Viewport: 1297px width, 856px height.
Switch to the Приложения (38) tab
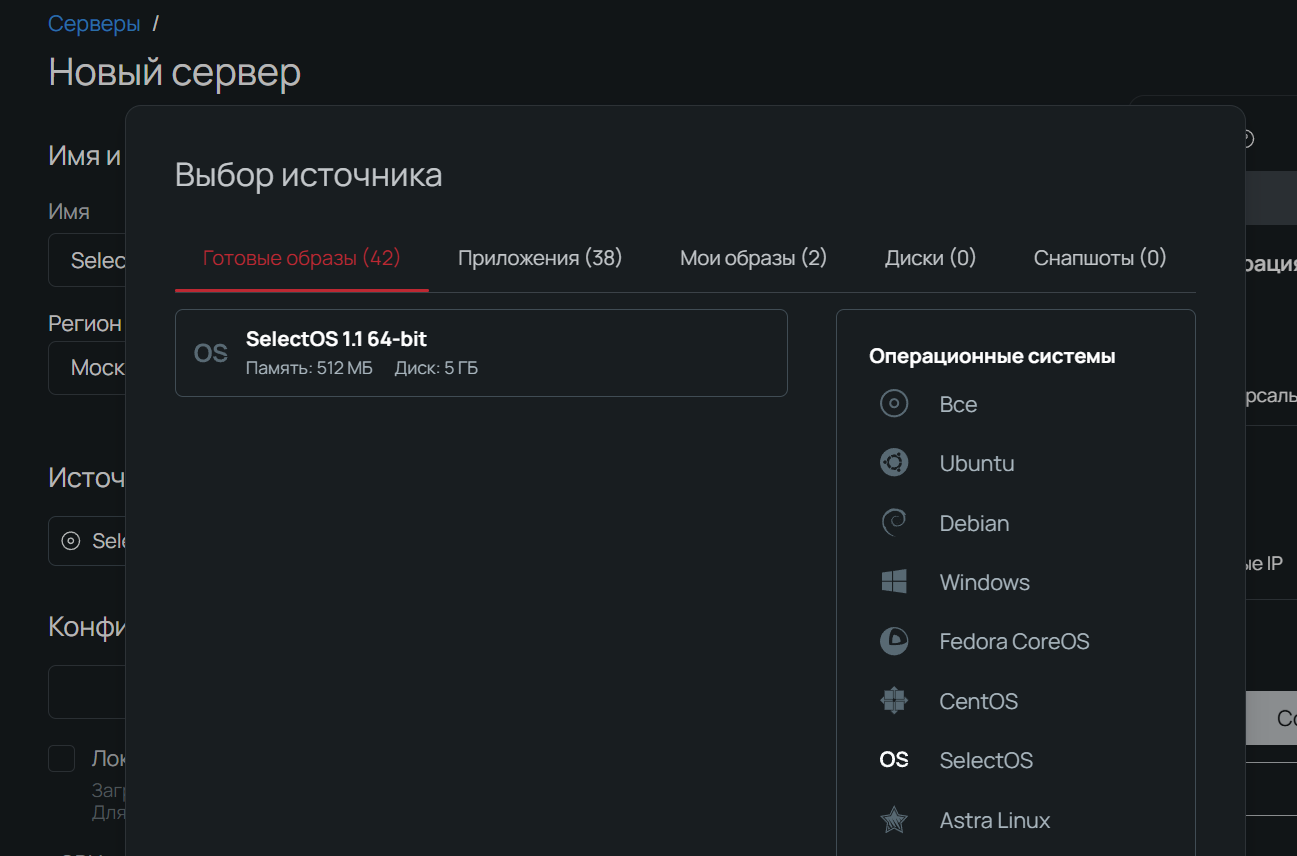(x=540, y=258)
